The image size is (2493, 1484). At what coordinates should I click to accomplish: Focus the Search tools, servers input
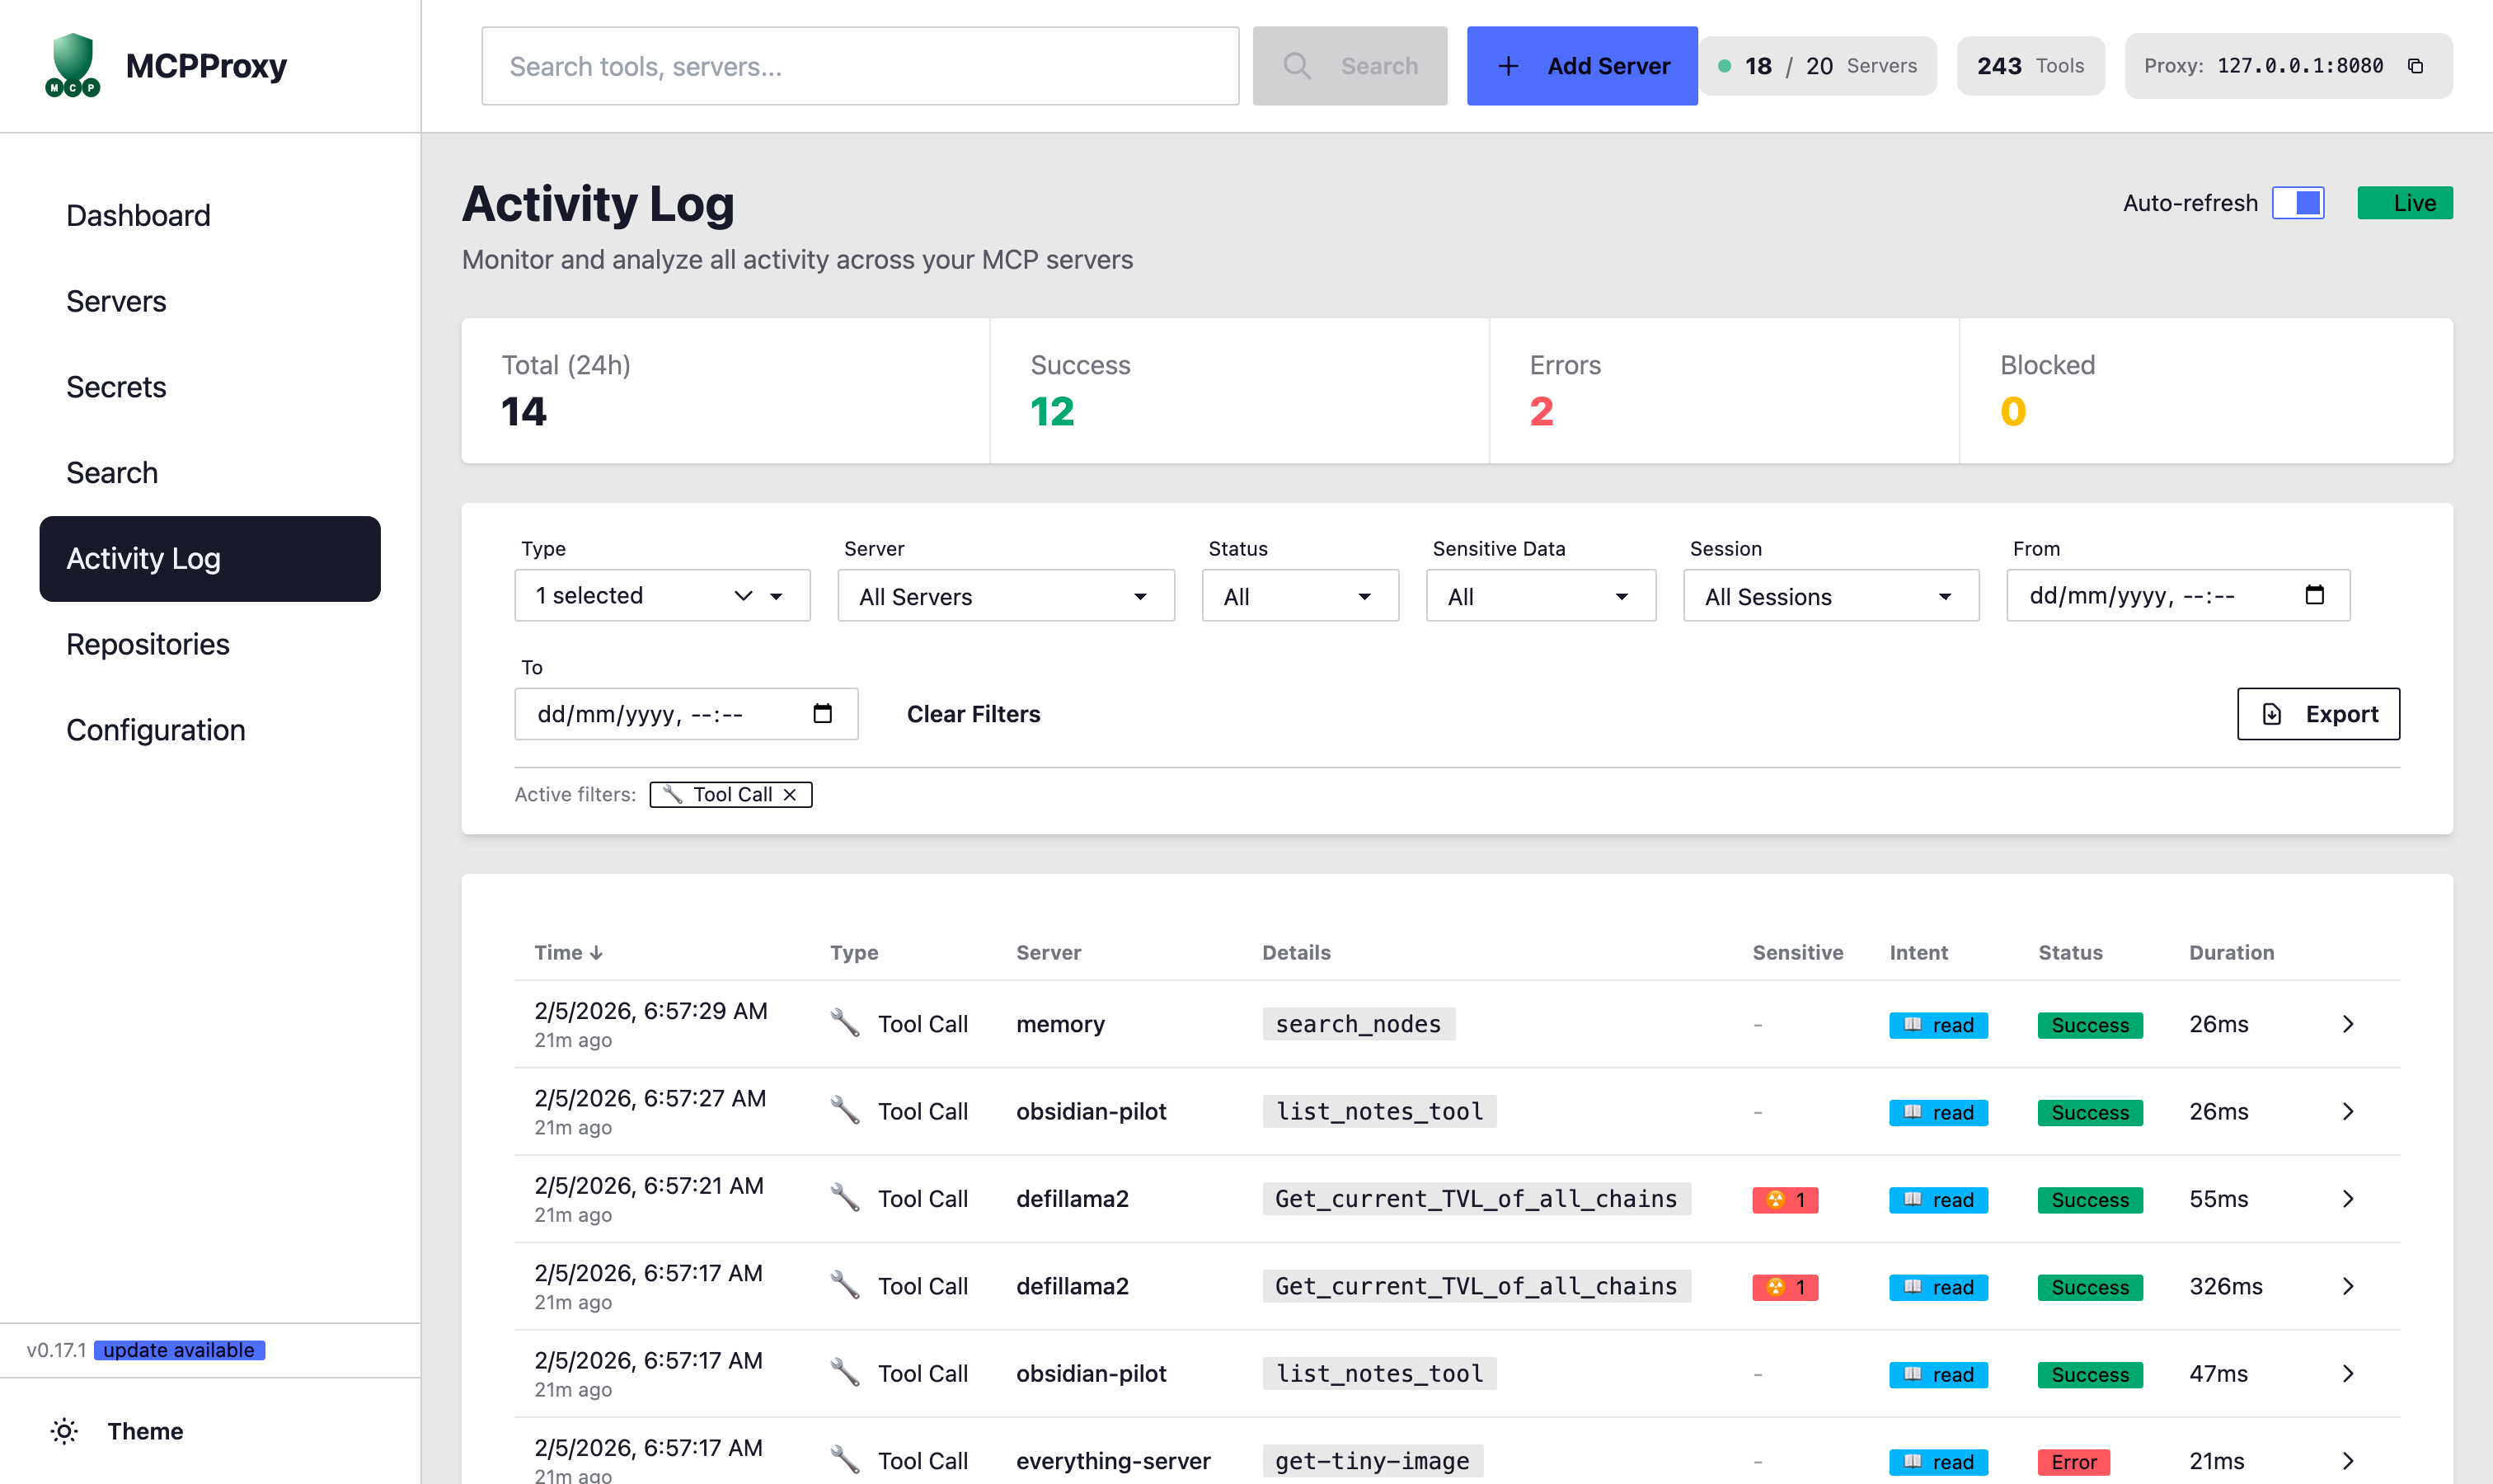860,66
